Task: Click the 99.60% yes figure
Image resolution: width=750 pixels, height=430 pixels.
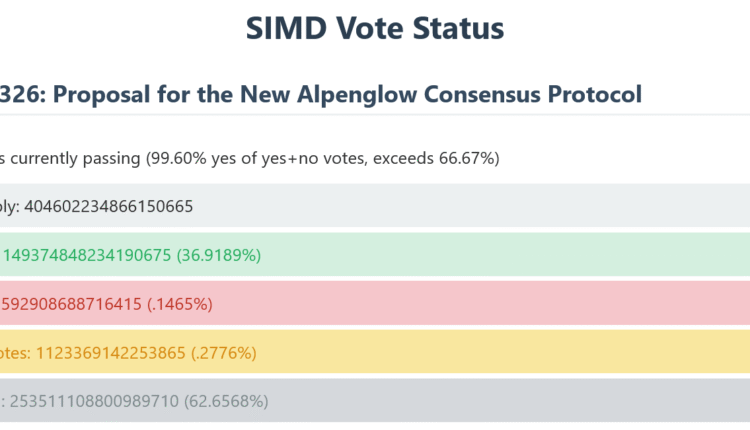Action: point(172,158)
